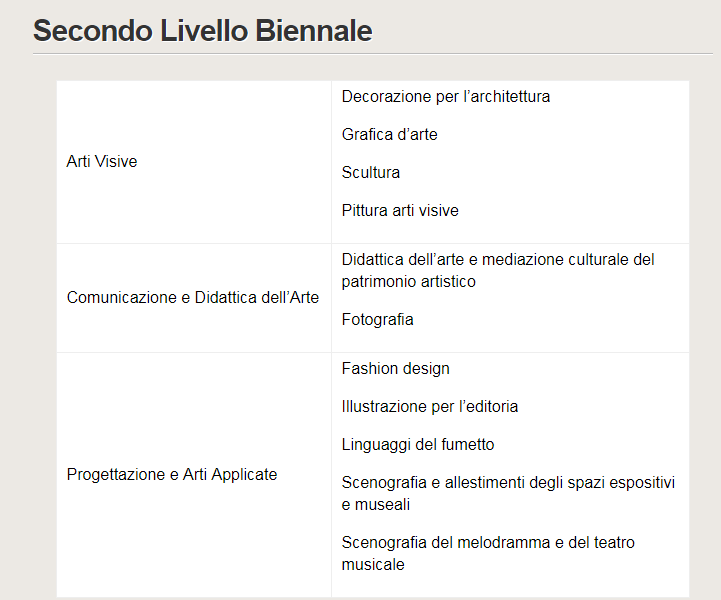
Task: Click the Fotografia course entry
Action: (377, 320)
